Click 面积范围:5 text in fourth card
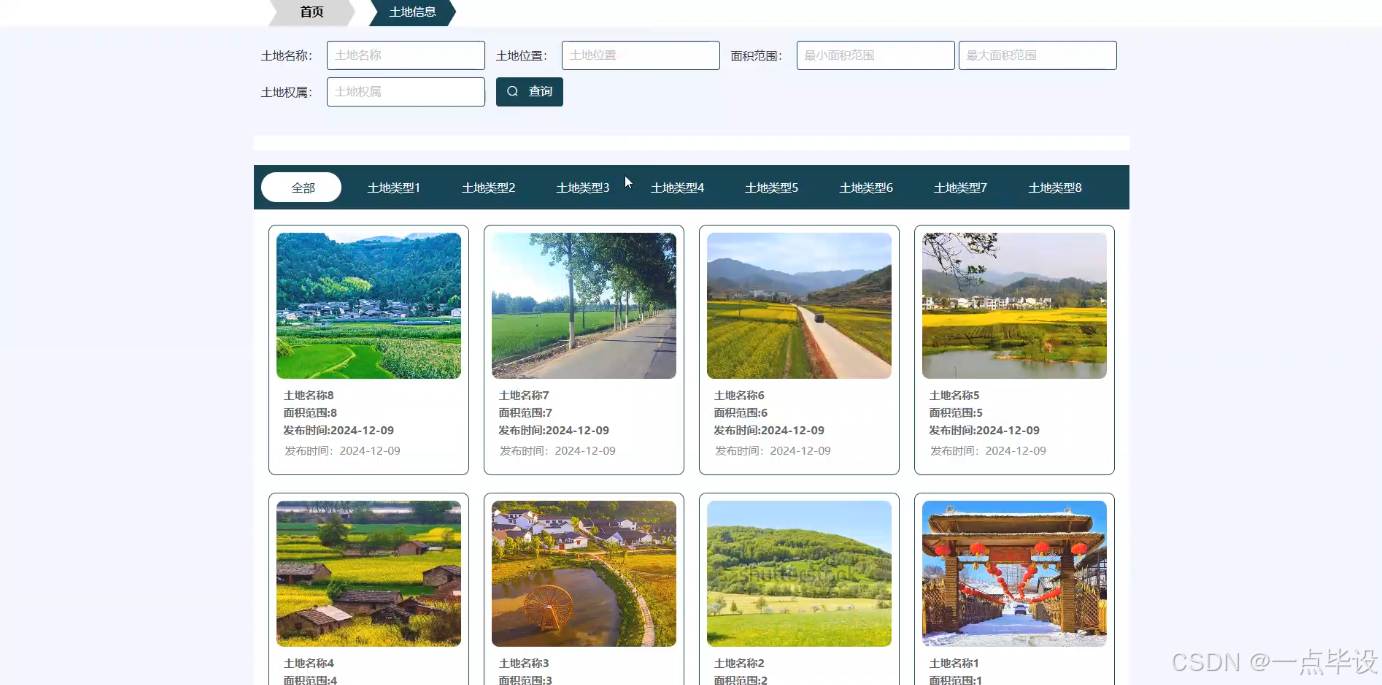 956,413
